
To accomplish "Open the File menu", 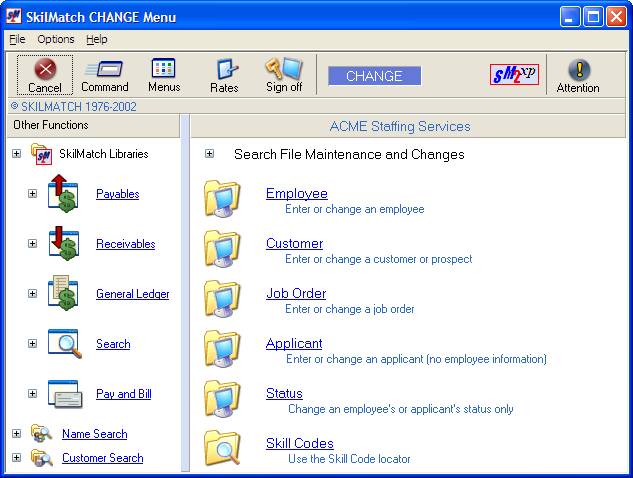I will (x=17, y=39).
